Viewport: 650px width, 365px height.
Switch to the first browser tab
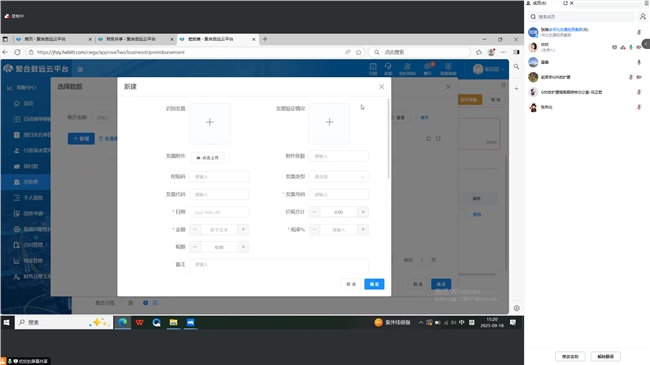tap(53, 39)
